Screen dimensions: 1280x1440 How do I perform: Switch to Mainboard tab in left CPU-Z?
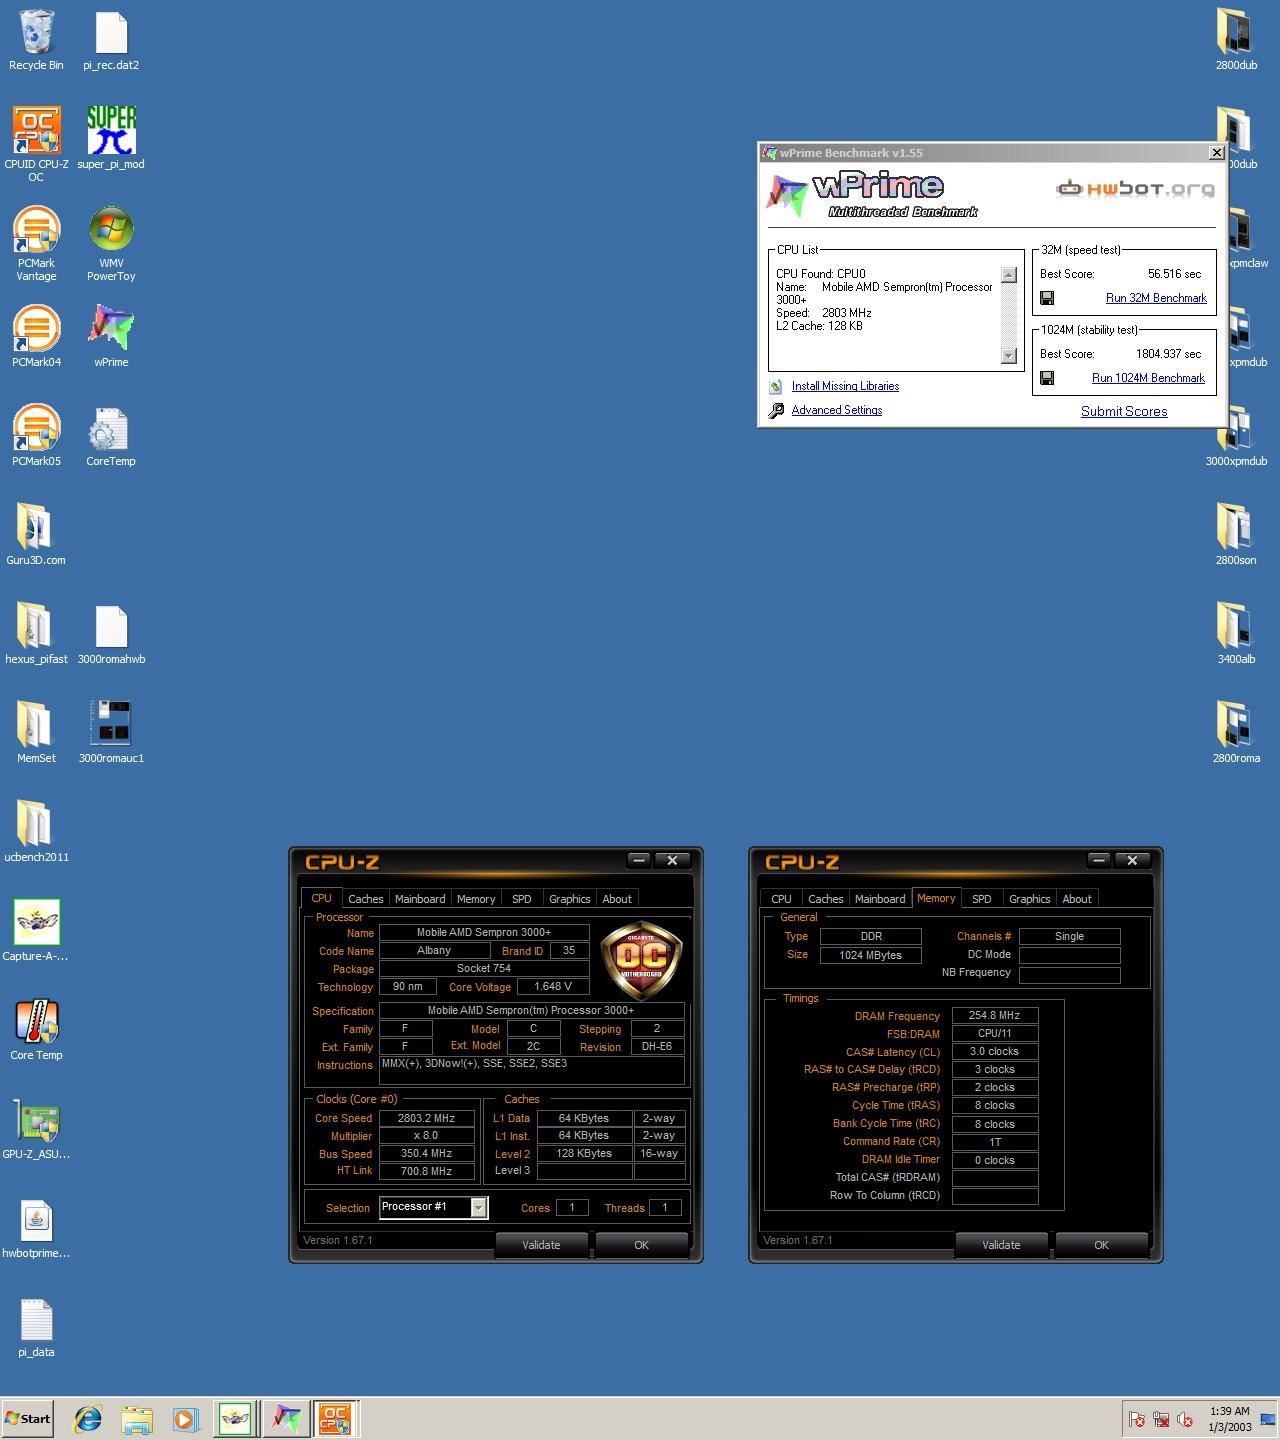coord(420,899)
